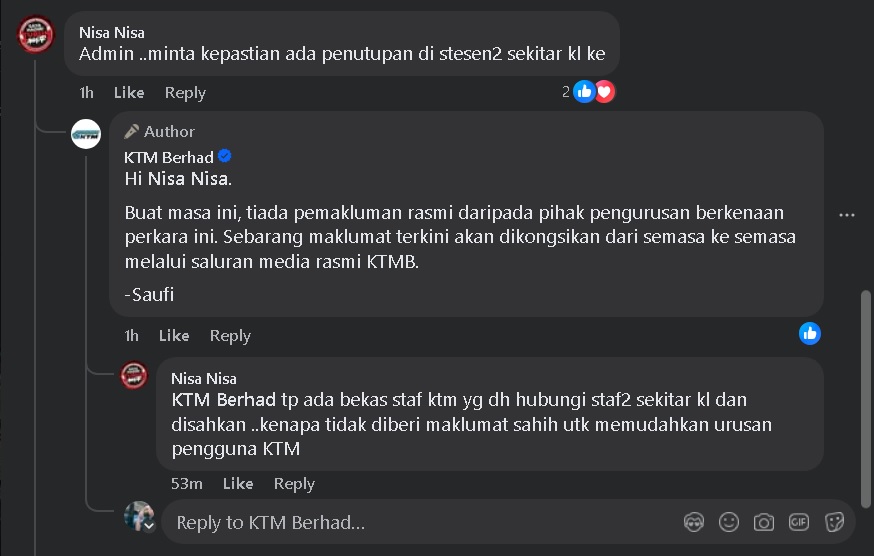Screen dimensions: 874x556
Task: Reply to KTM Berhad's comment
Action: click(x=230, y=336)
